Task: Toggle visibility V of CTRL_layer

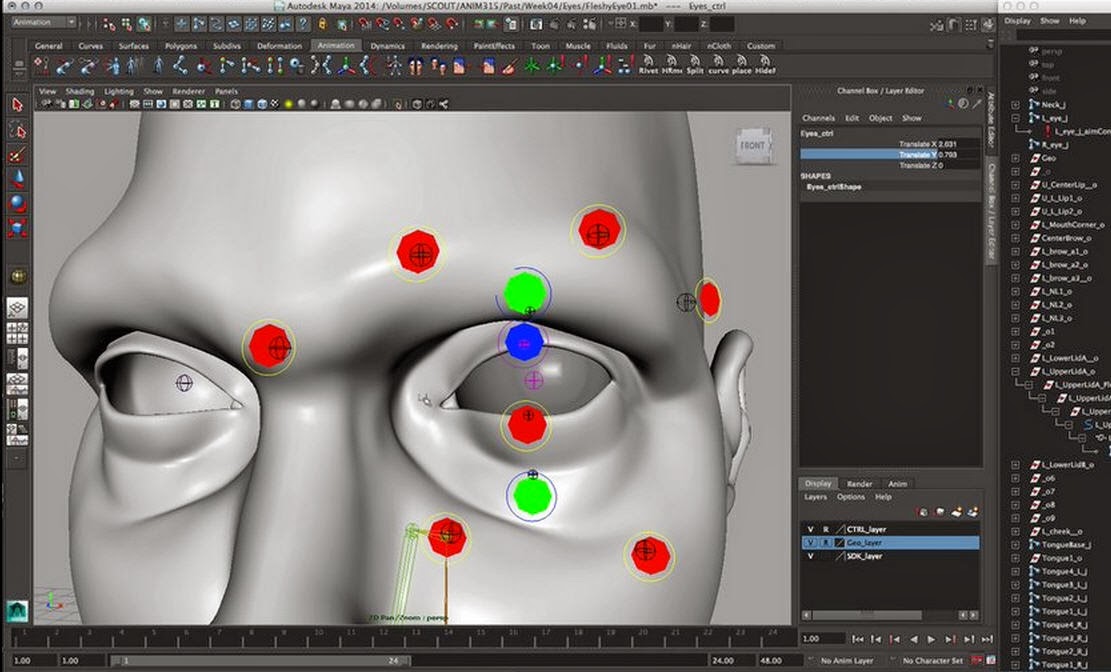Action: (x=811, y=529)
